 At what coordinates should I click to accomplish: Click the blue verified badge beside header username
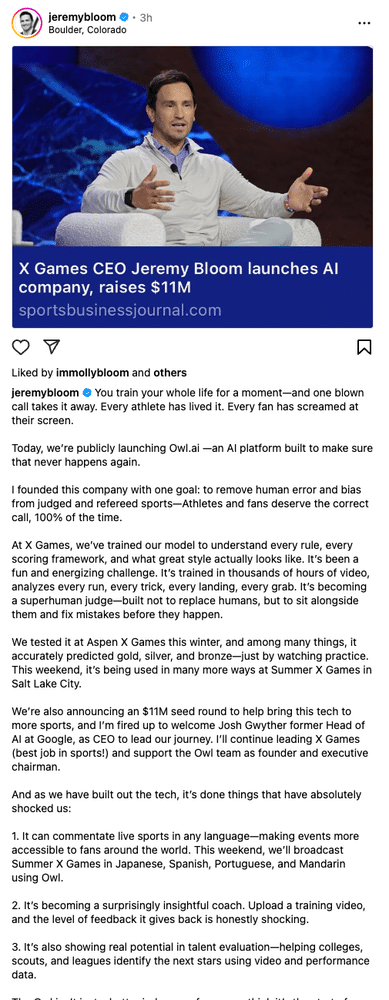[x=124, y=18]
